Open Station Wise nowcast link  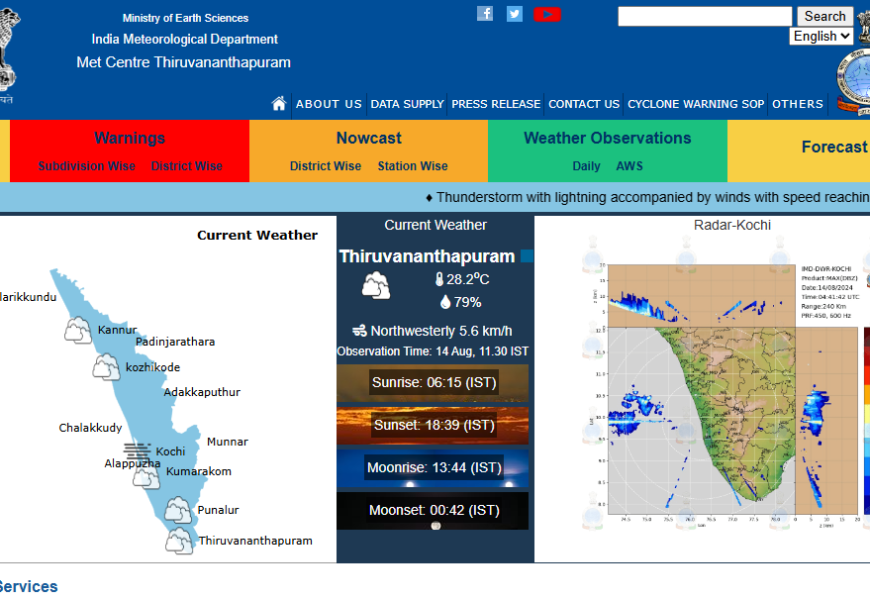(x=412, y=166)
